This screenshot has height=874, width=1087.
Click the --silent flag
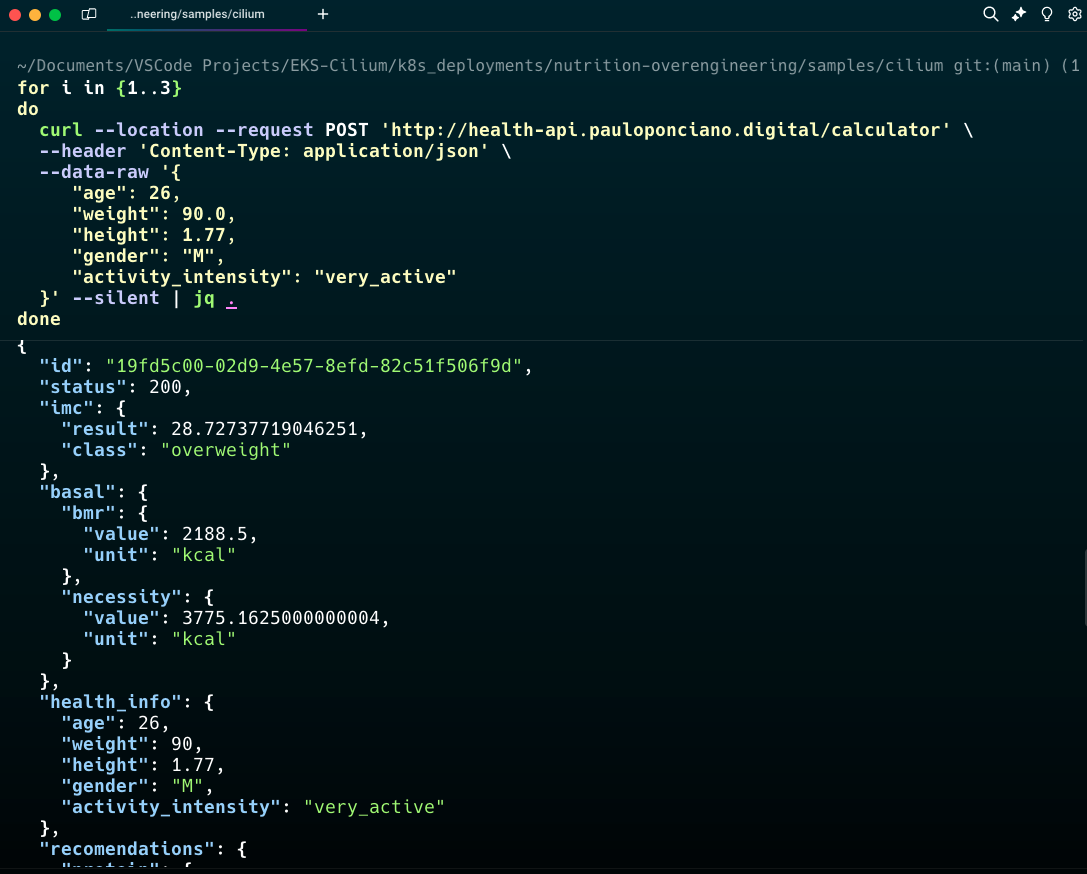(x=116, y=298)
